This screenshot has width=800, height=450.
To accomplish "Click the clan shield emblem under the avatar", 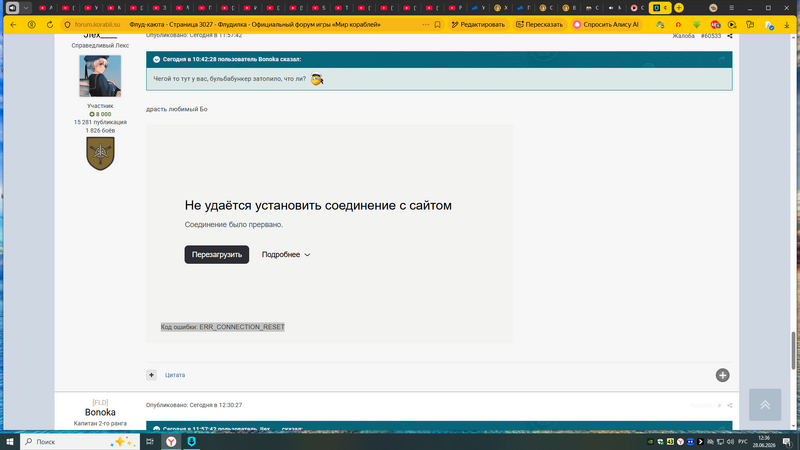I will point(100,153).
